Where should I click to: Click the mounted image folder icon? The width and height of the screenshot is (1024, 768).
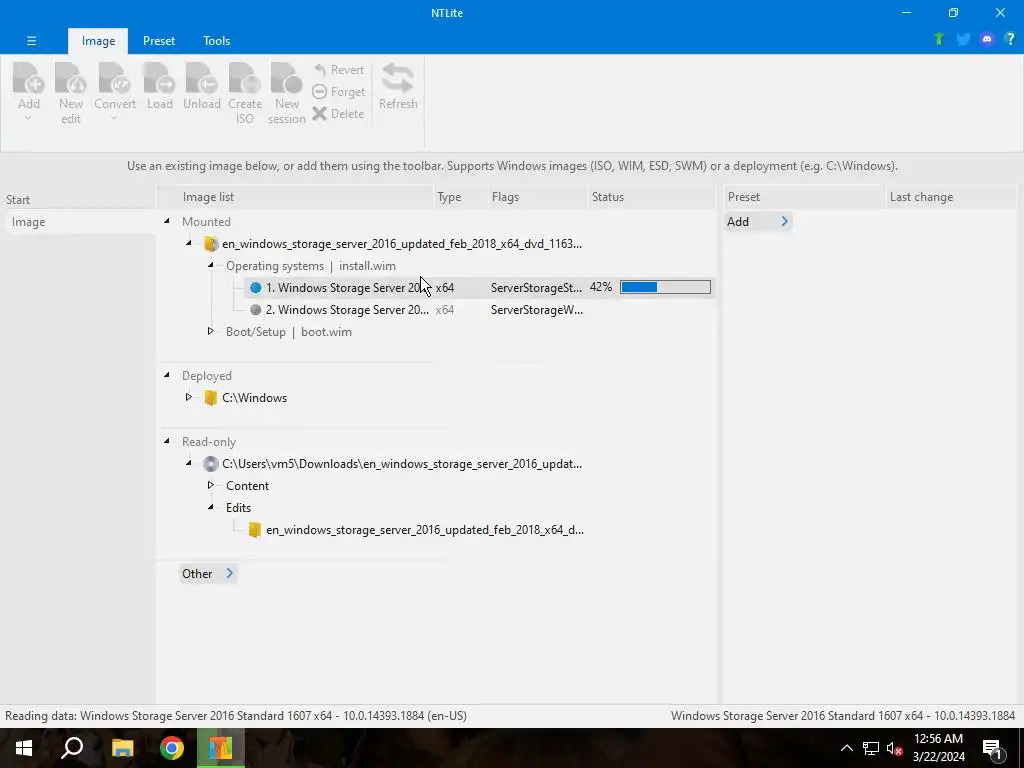[211, 244]
